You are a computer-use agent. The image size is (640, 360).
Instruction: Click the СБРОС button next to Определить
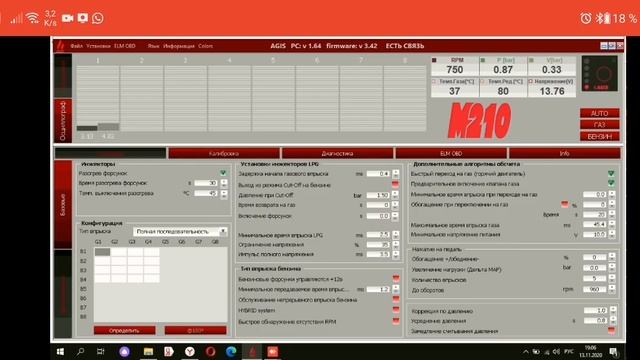(x=196, y=330)
